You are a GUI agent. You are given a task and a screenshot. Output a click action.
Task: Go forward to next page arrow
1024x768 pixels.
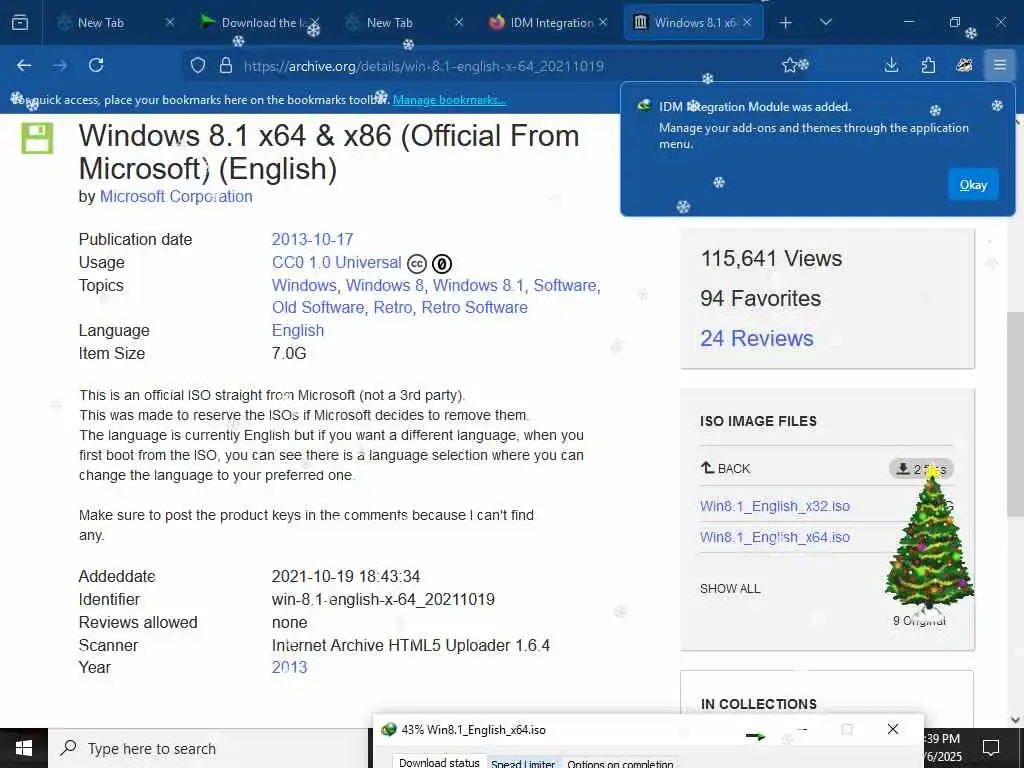[x=60, y=65]
